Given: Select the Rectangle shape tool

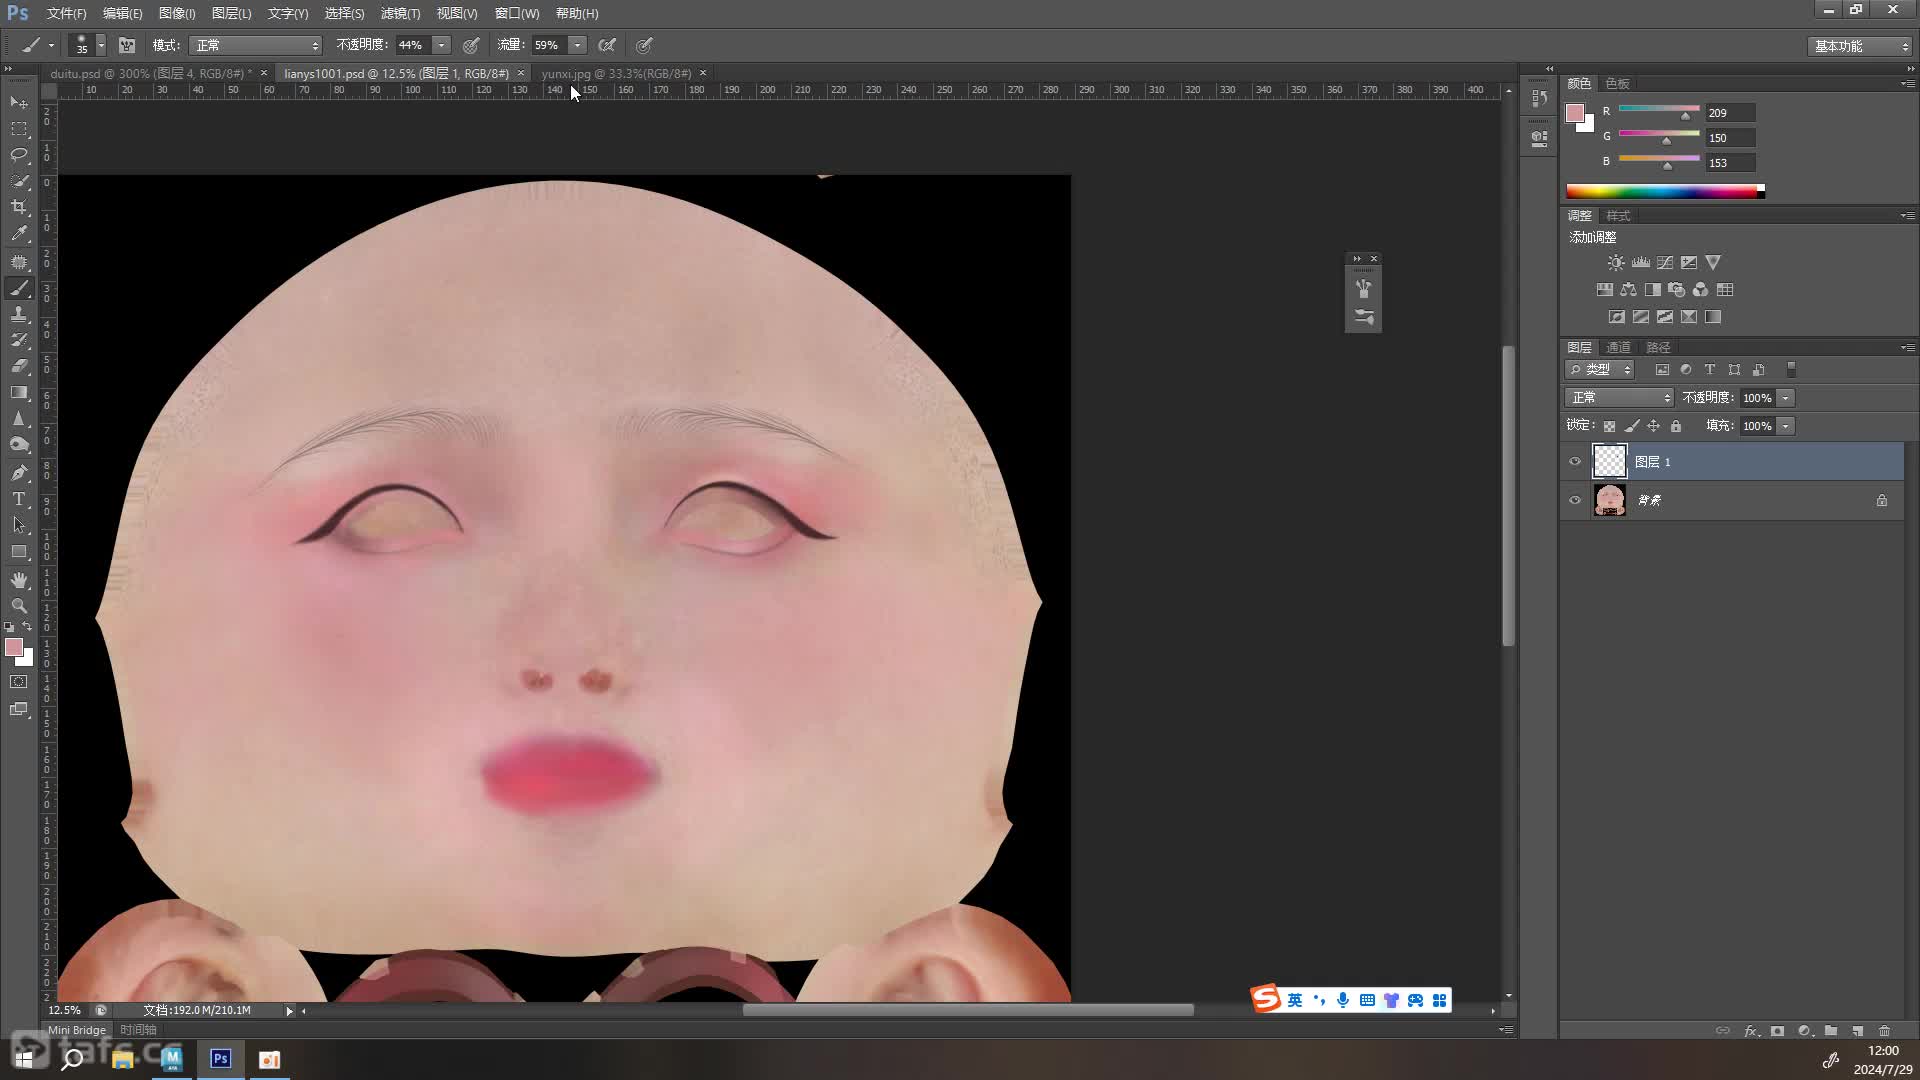Looking at the screenshot, I should (x=19, y=552).
